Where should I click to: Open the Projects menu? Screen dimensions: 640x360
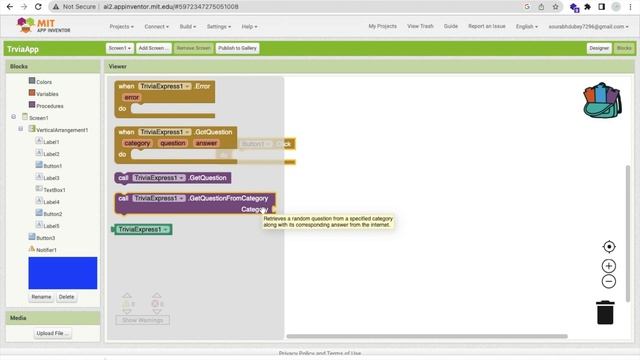(121, 27)
